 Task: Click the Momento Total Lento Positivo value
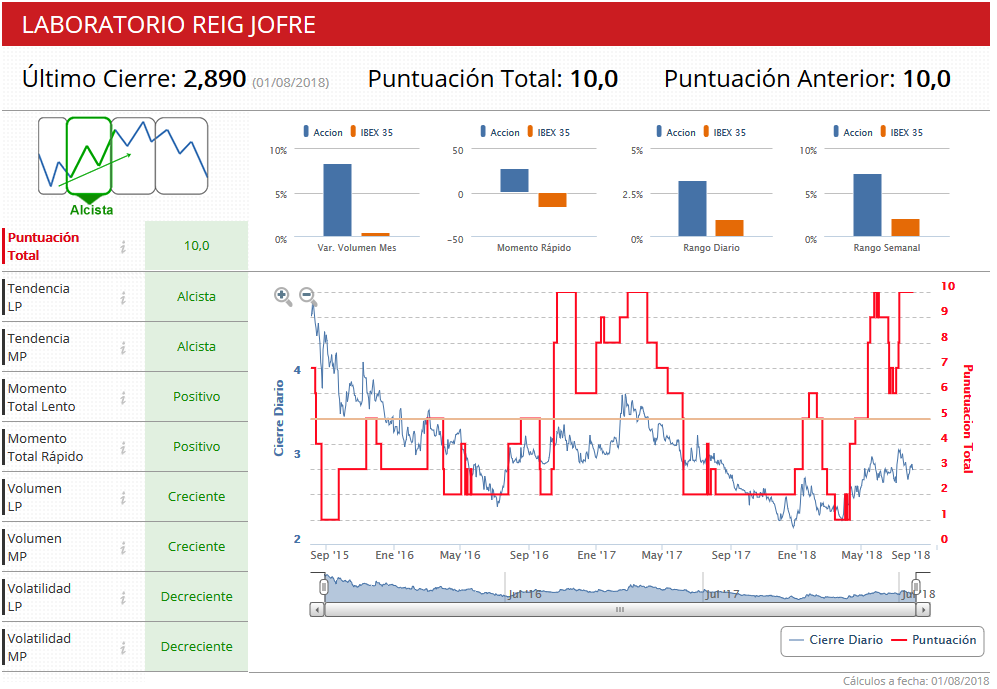tap(196, 397)
